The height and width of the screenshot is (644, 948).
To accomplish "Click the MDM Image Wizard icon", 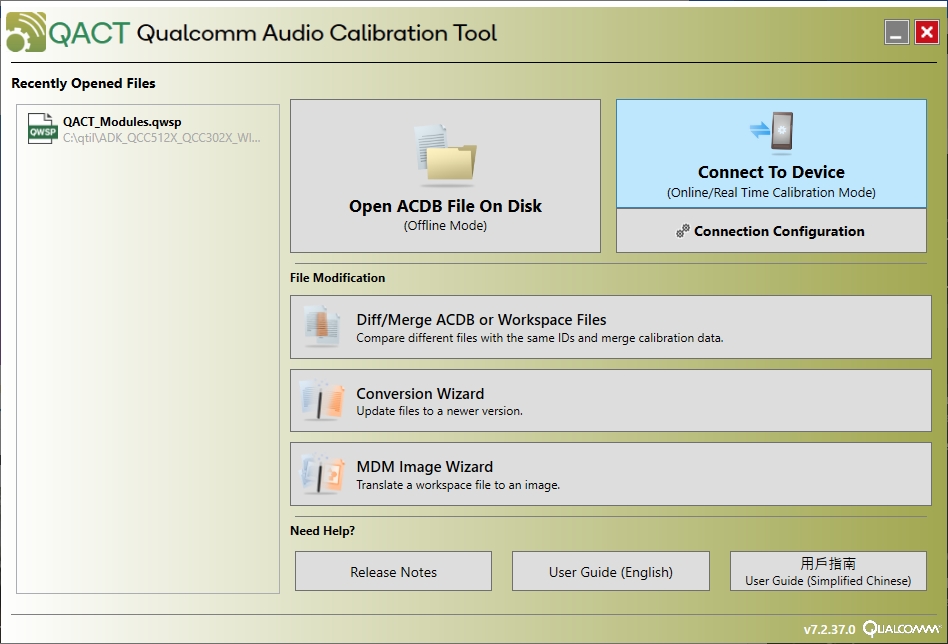I will (323, 474).
